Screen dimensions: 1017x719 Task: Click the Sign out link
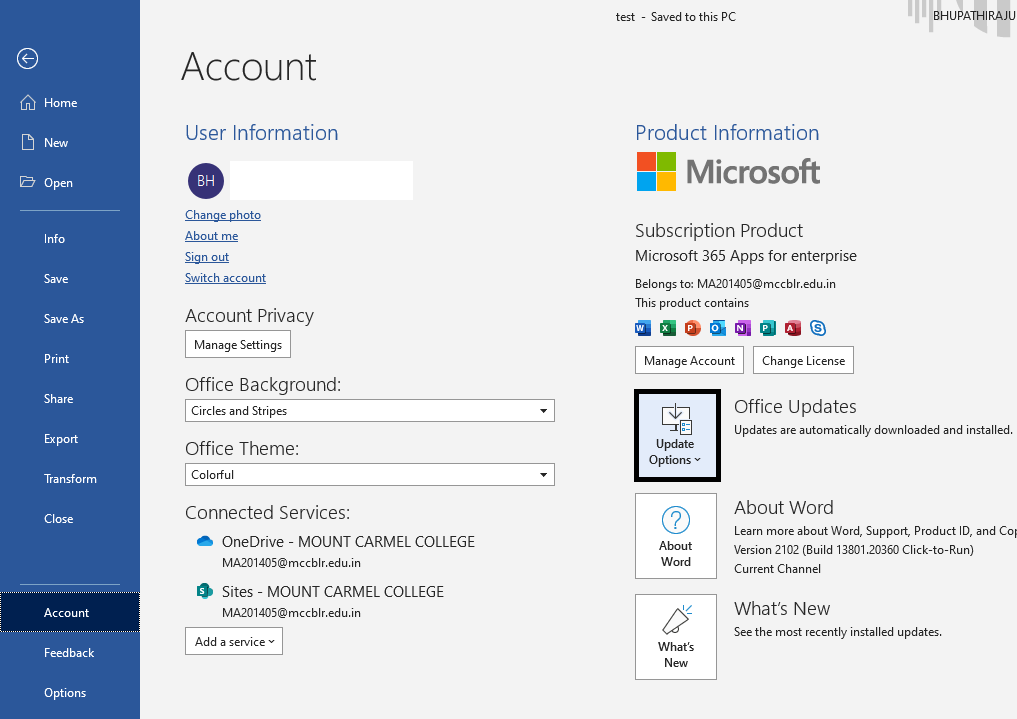(207, 257)
